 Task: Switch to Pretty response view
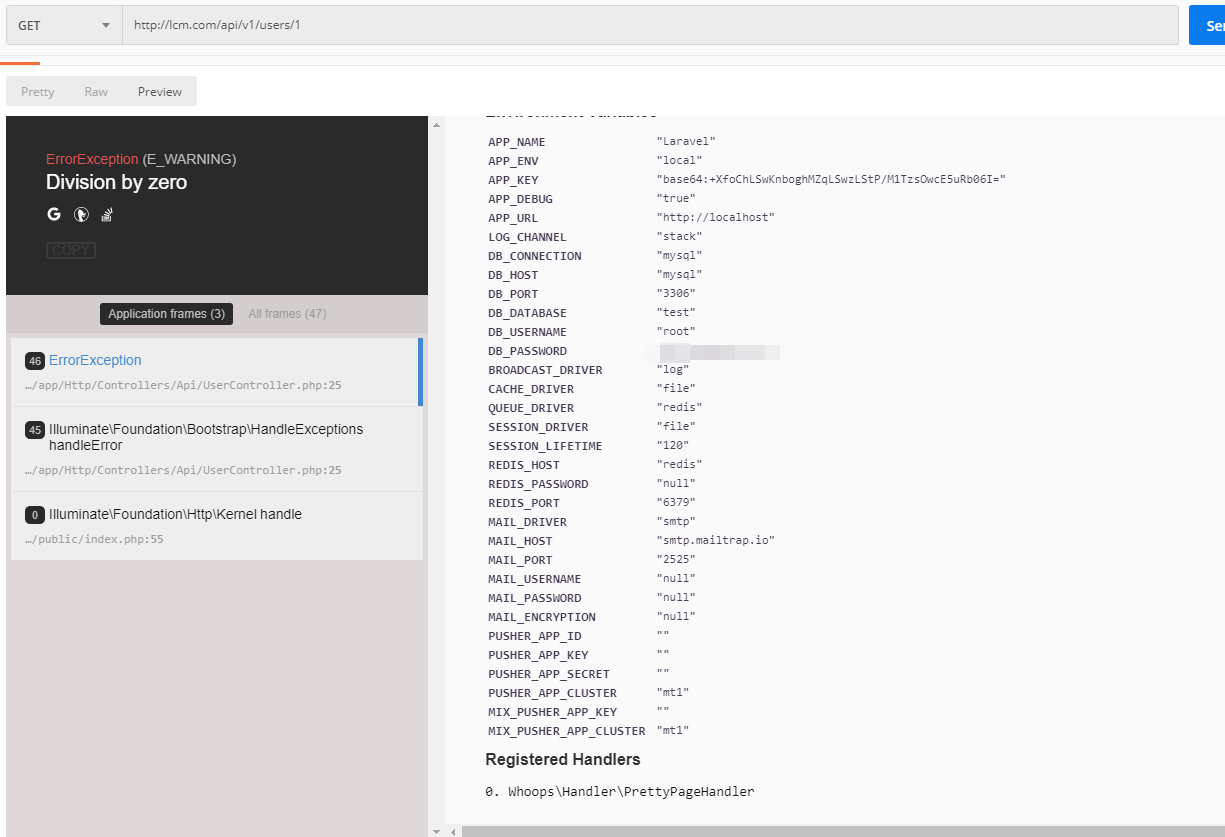(38, 92)
